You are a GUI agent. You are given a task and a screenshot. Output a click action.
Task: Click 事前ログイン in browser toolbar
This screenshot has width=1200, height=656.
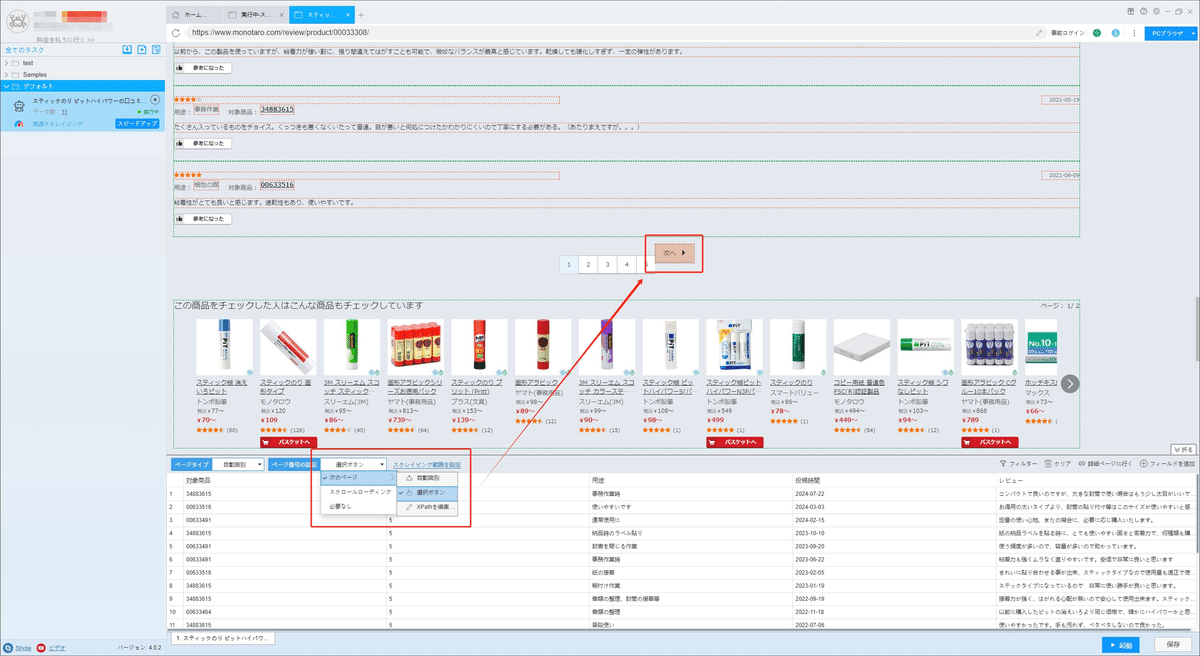[x=1067, y=33]
